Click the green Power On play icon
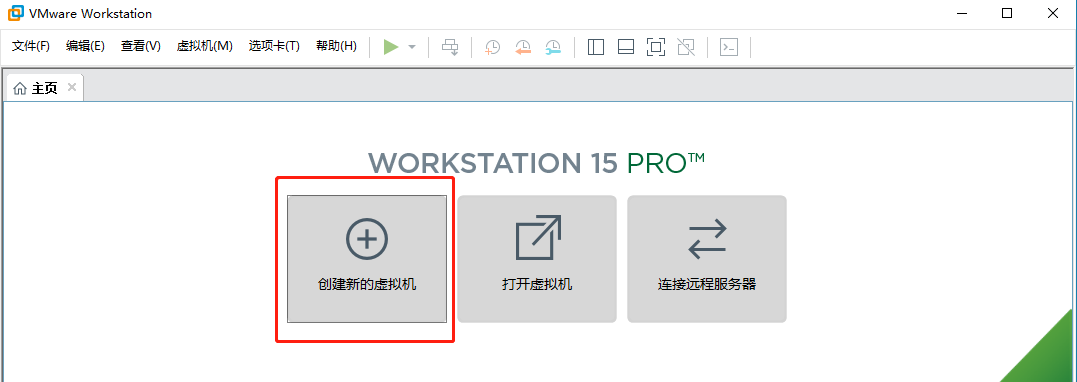1077x382 pixels. pos(391,47)
